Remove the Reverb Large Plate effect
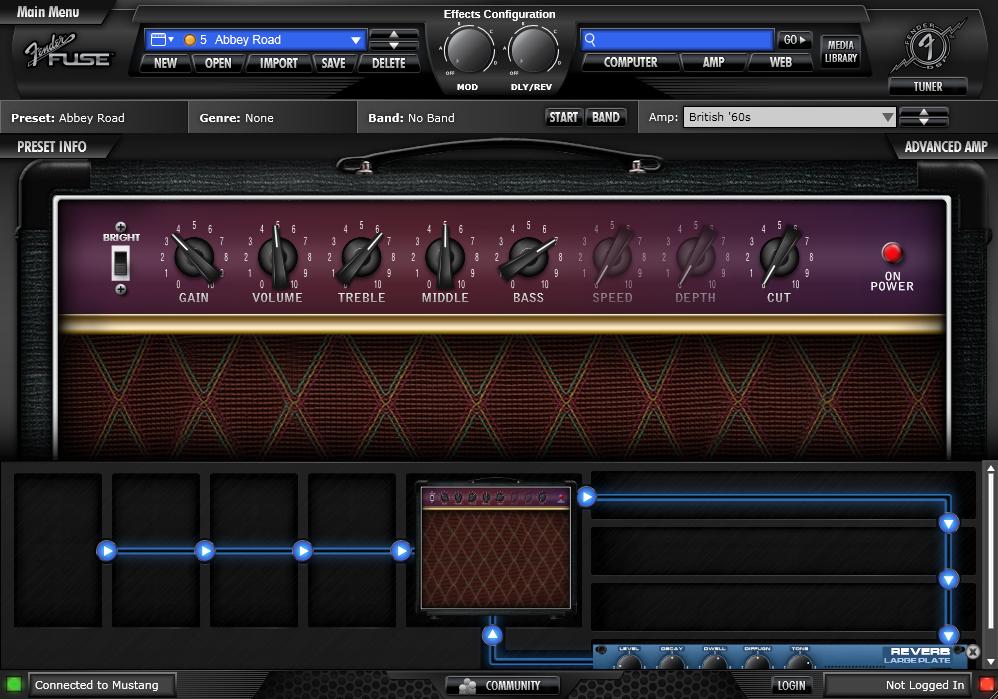 click(x=973, y=652)
